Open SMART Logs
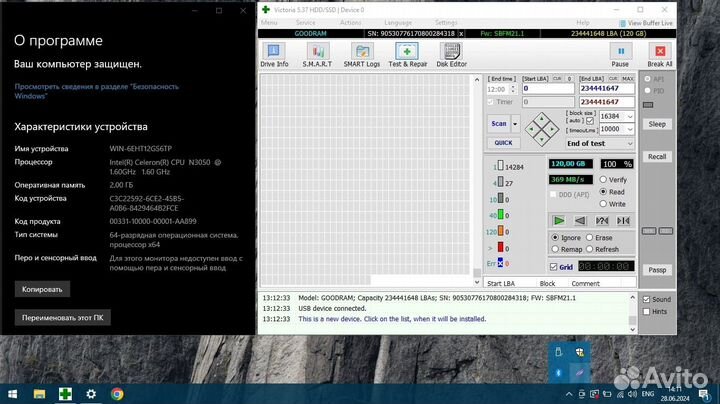This screenshot has height=404, width=720. click(361, 56)
